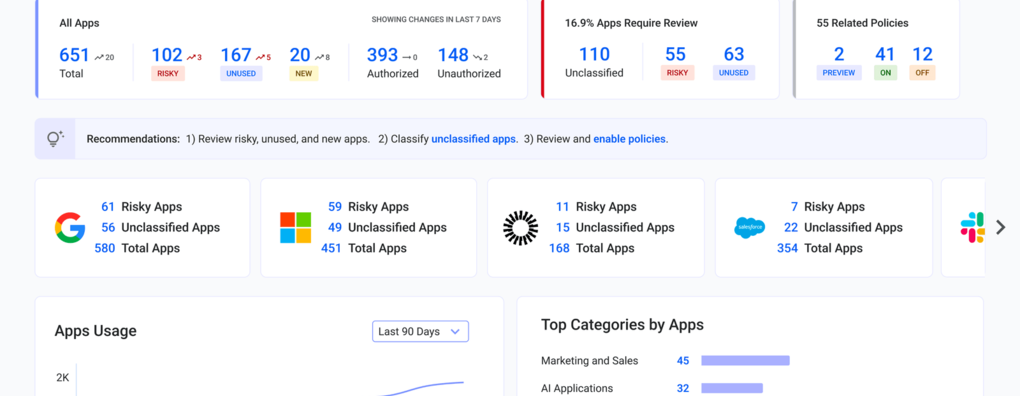Click the 393 Authorized count

click(x=382, y=55)
